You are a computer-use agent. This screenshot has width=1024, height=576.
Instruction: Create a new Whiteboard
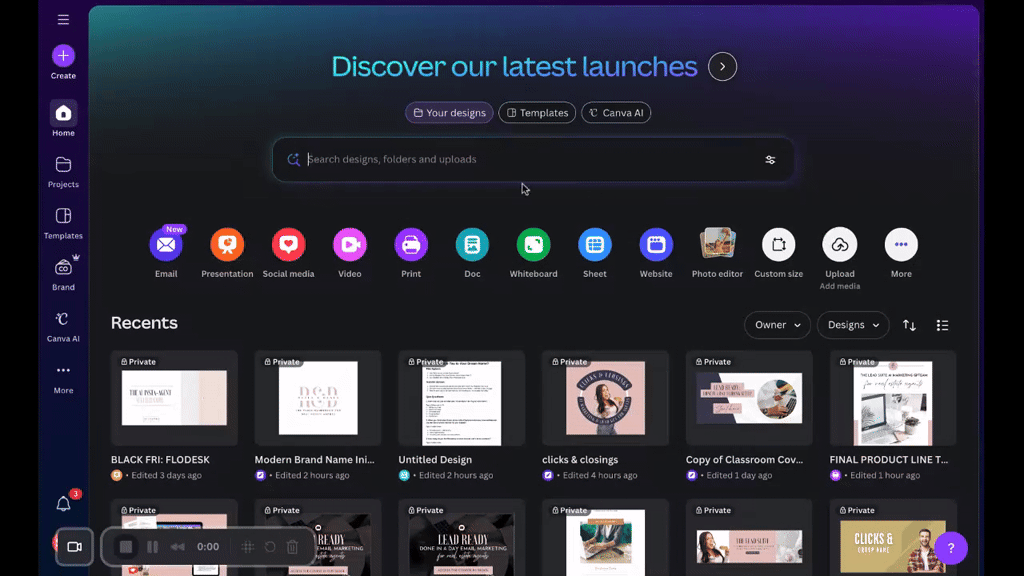(x=534, y=245)
